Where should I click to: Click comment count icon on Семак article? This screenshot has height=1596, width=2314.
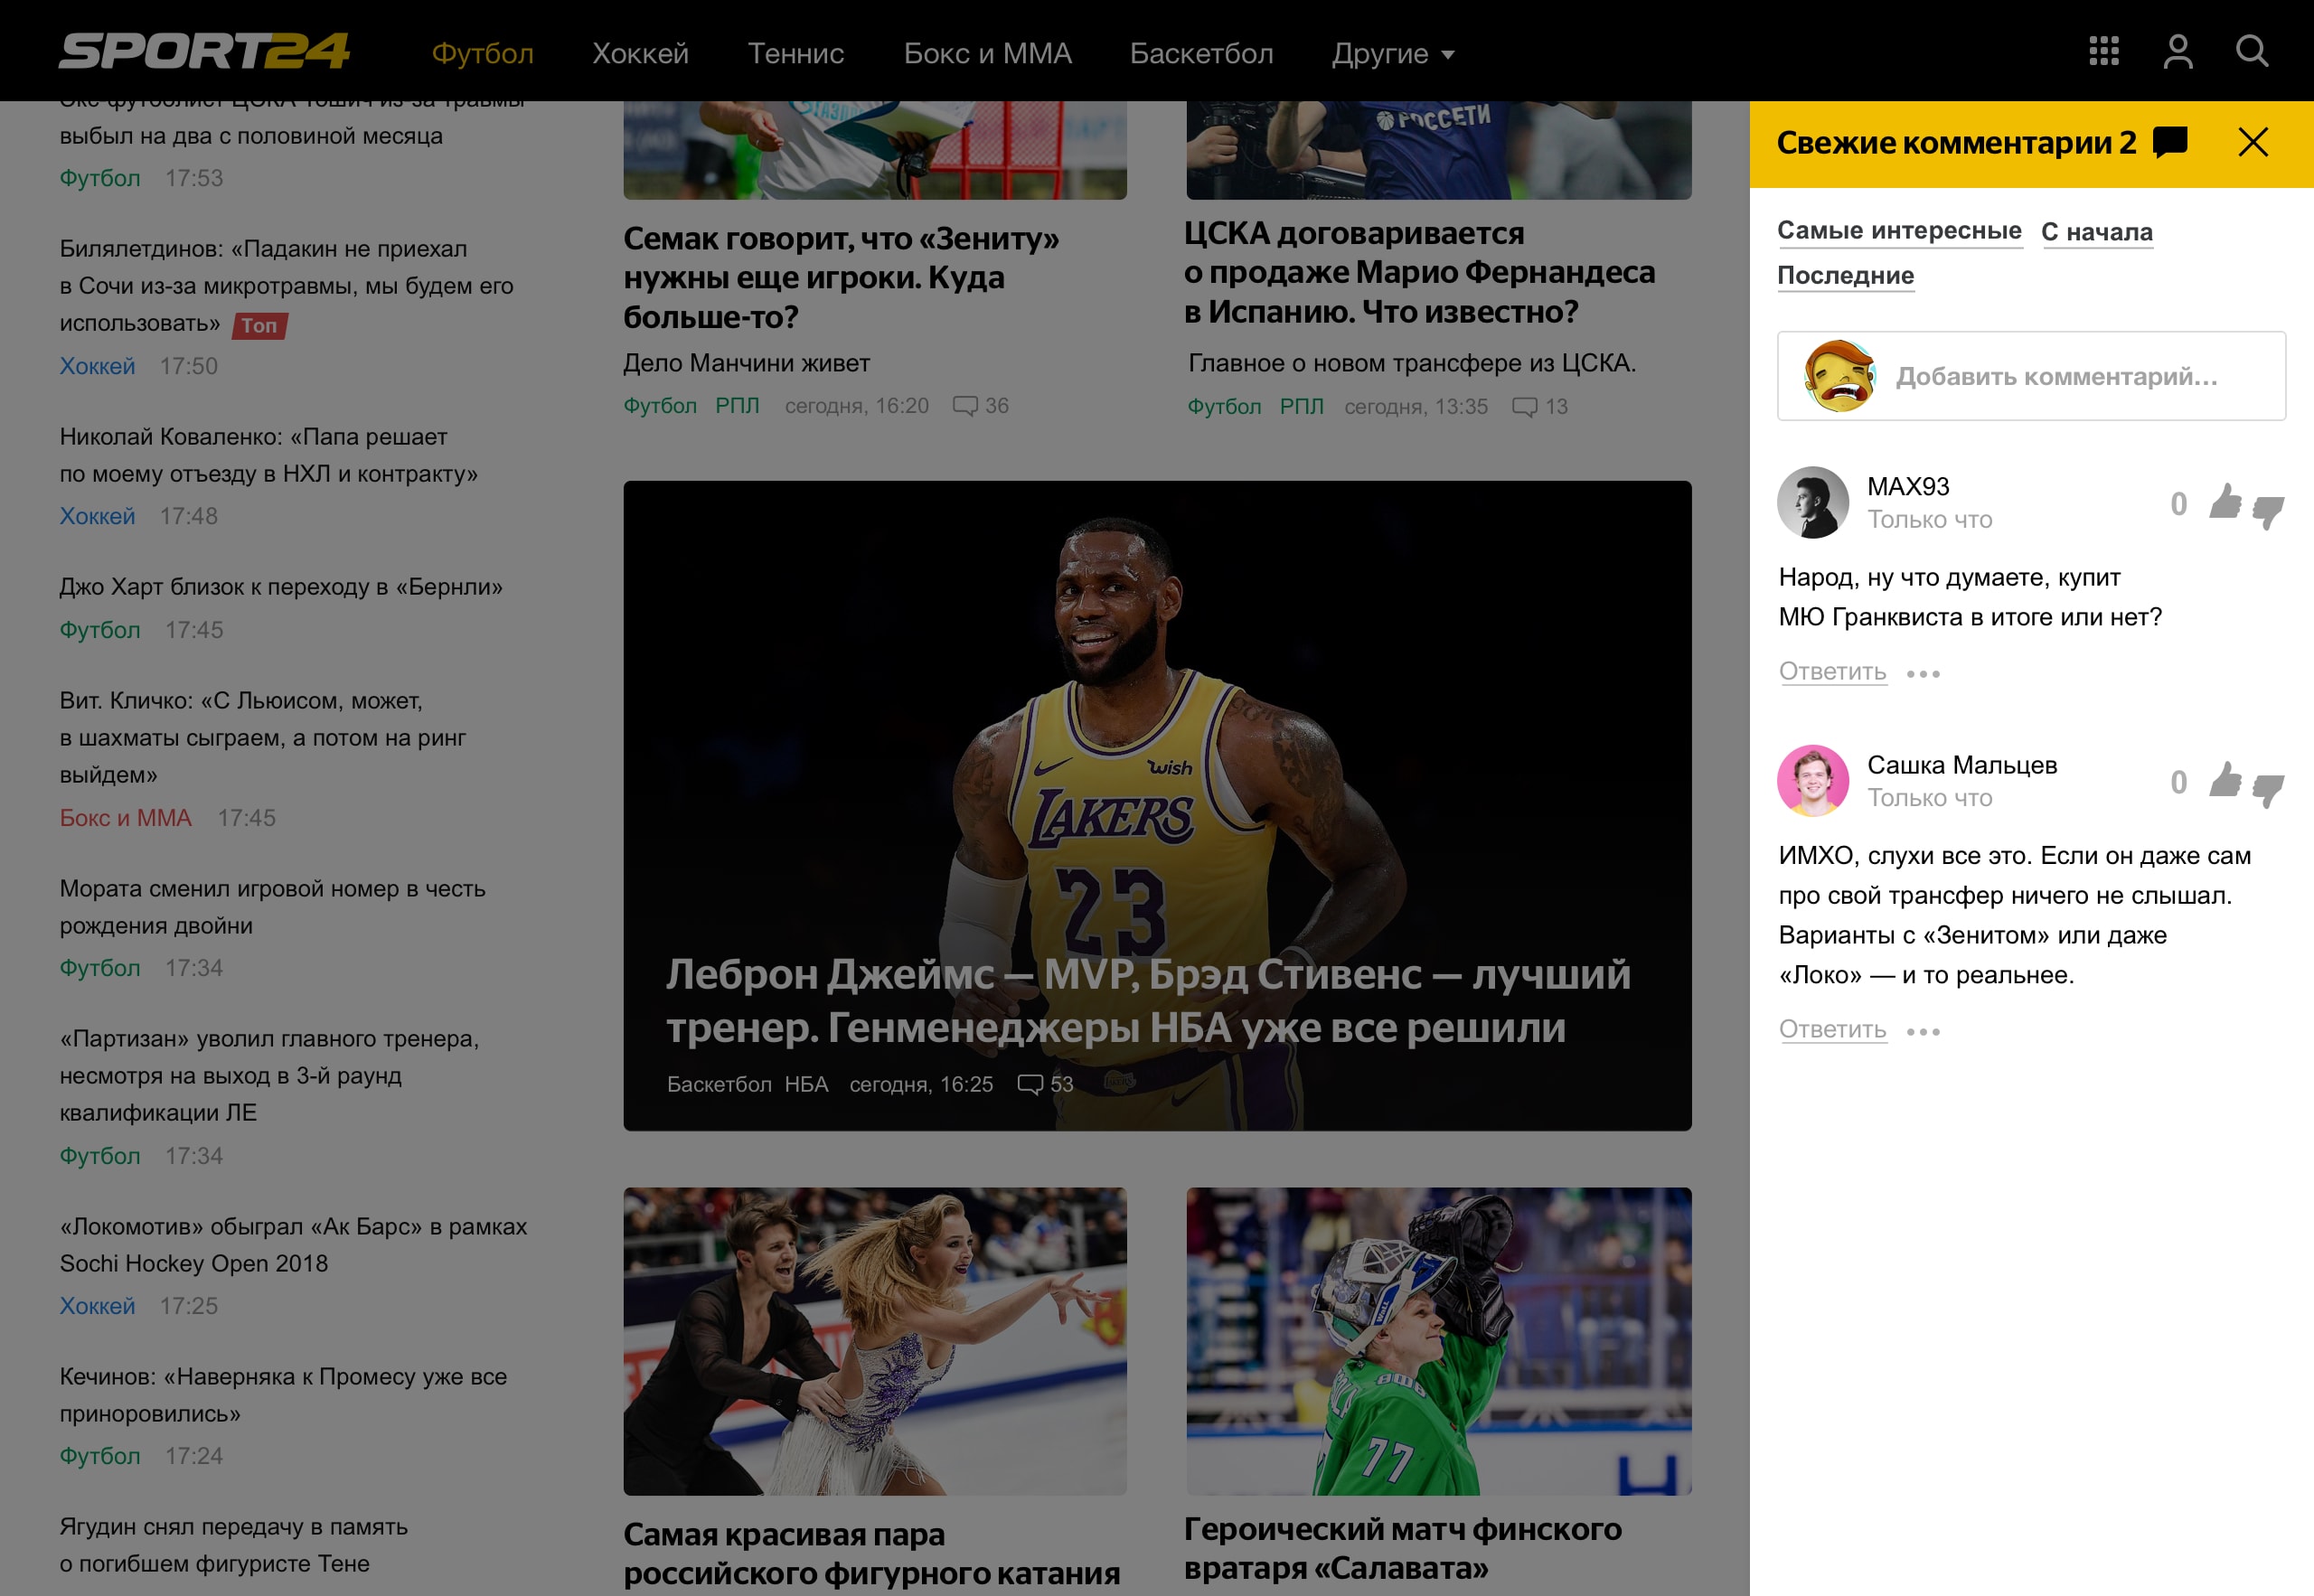point(965,406)
